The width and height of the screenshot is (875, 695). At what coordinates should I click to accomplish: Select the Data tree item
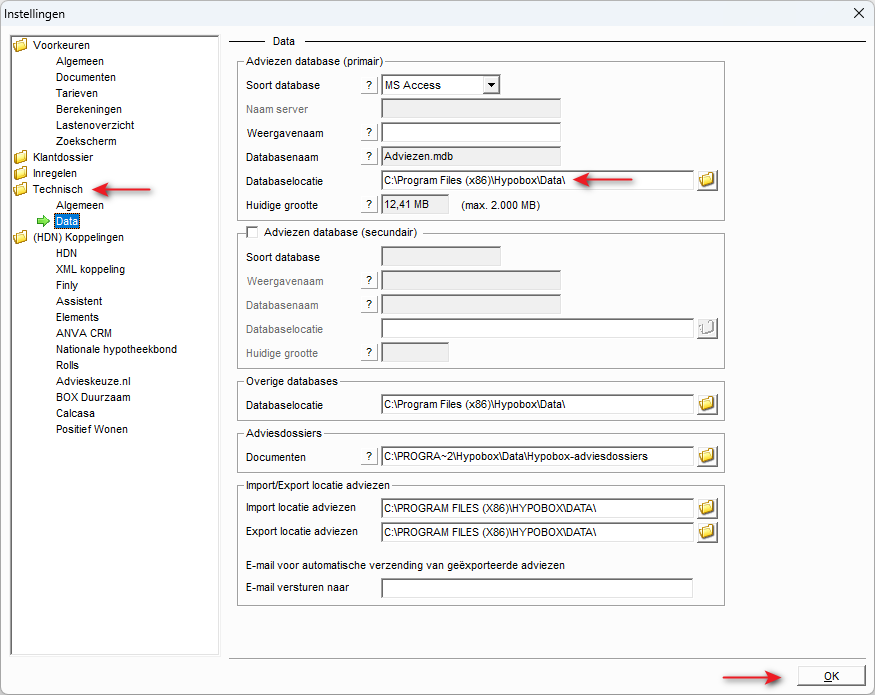coord(67,221)
